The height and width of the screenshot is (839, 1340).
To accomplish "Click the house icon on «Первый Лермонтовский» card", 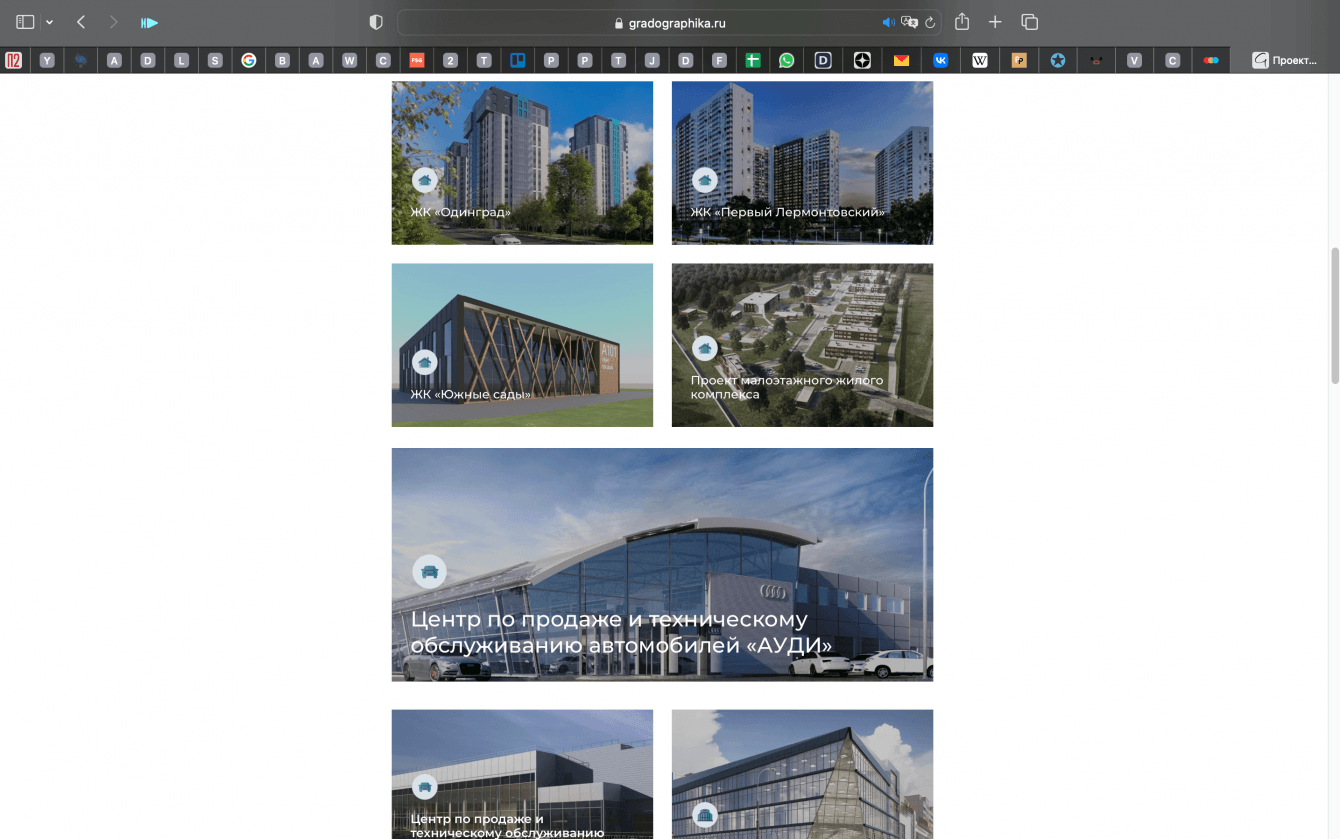I will point(705,180).
